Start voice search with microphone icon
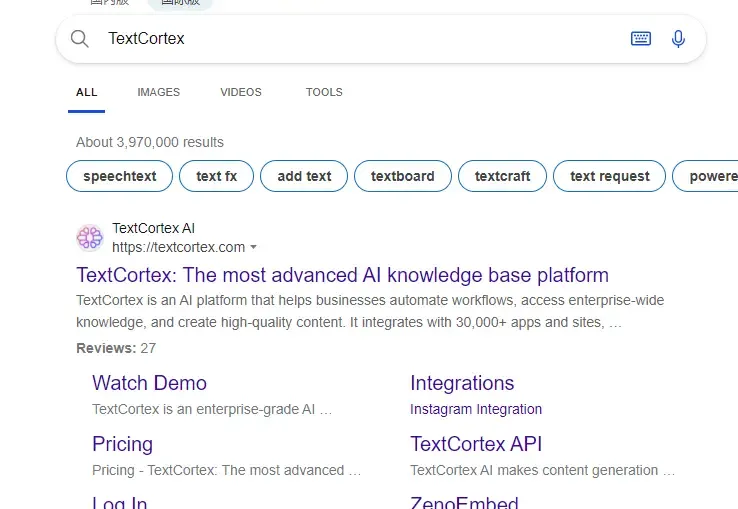Viewport: 738px width, 509px height. pyautogui.click(x=678, y=39)
